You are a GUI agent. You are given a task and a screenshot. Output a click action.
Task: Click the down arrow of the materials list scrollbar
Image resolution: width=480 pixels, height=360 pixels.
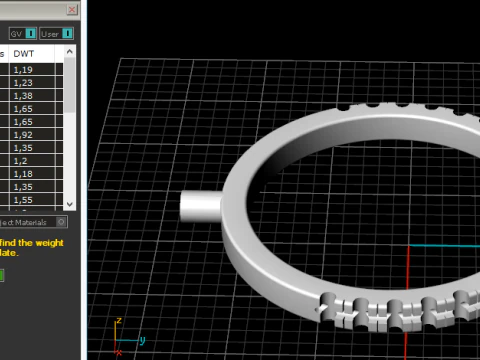point(70,204)
